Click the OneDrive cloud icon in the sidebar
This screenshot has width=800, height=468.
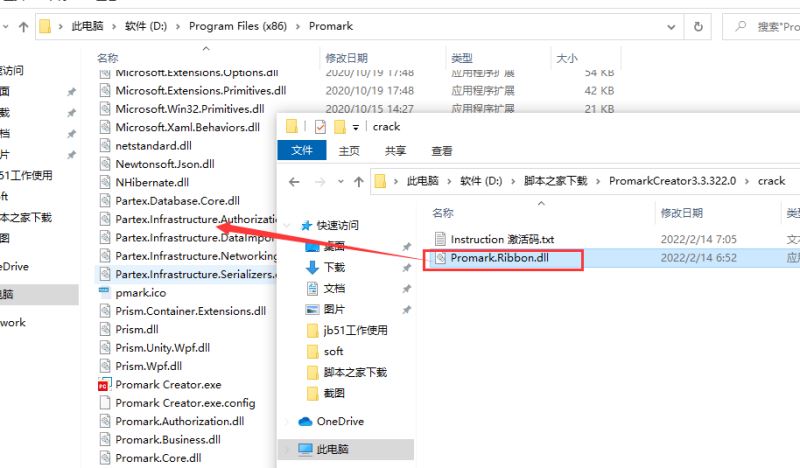click(x=305, y=422)
